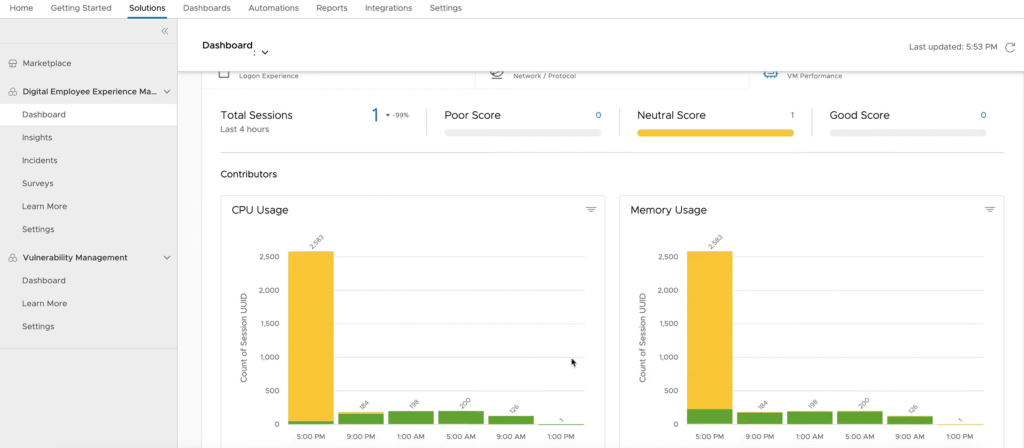Click the yellow Neutral Score progress bar

tap(715, 133)
